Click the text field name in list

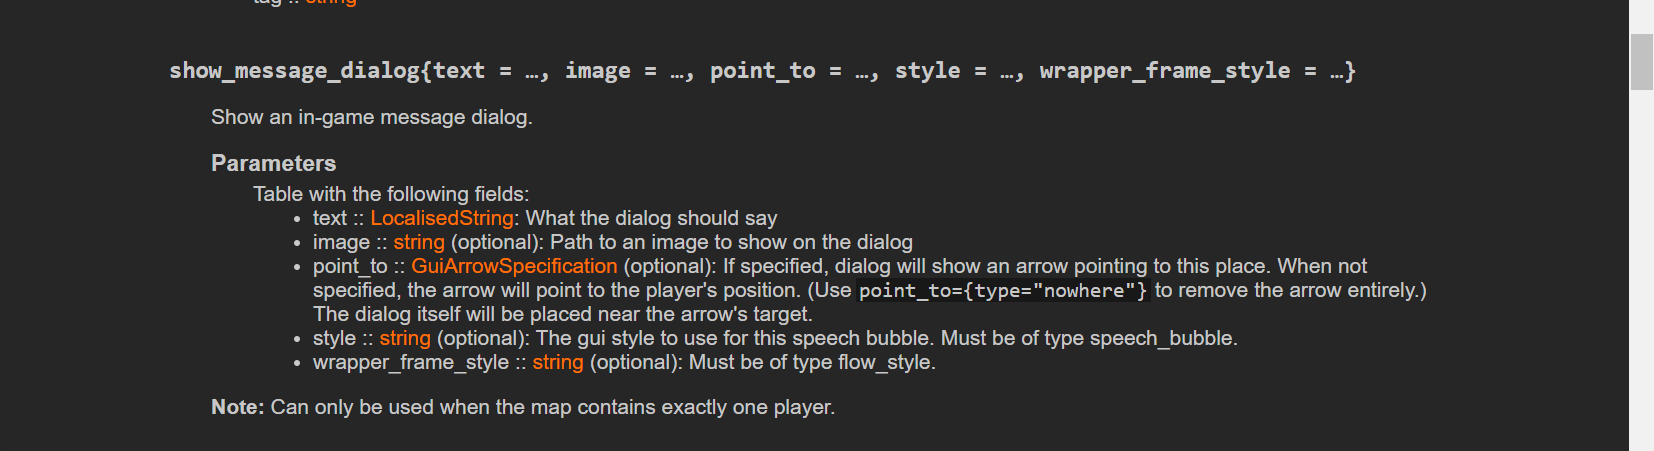click(x=329, y=218)
